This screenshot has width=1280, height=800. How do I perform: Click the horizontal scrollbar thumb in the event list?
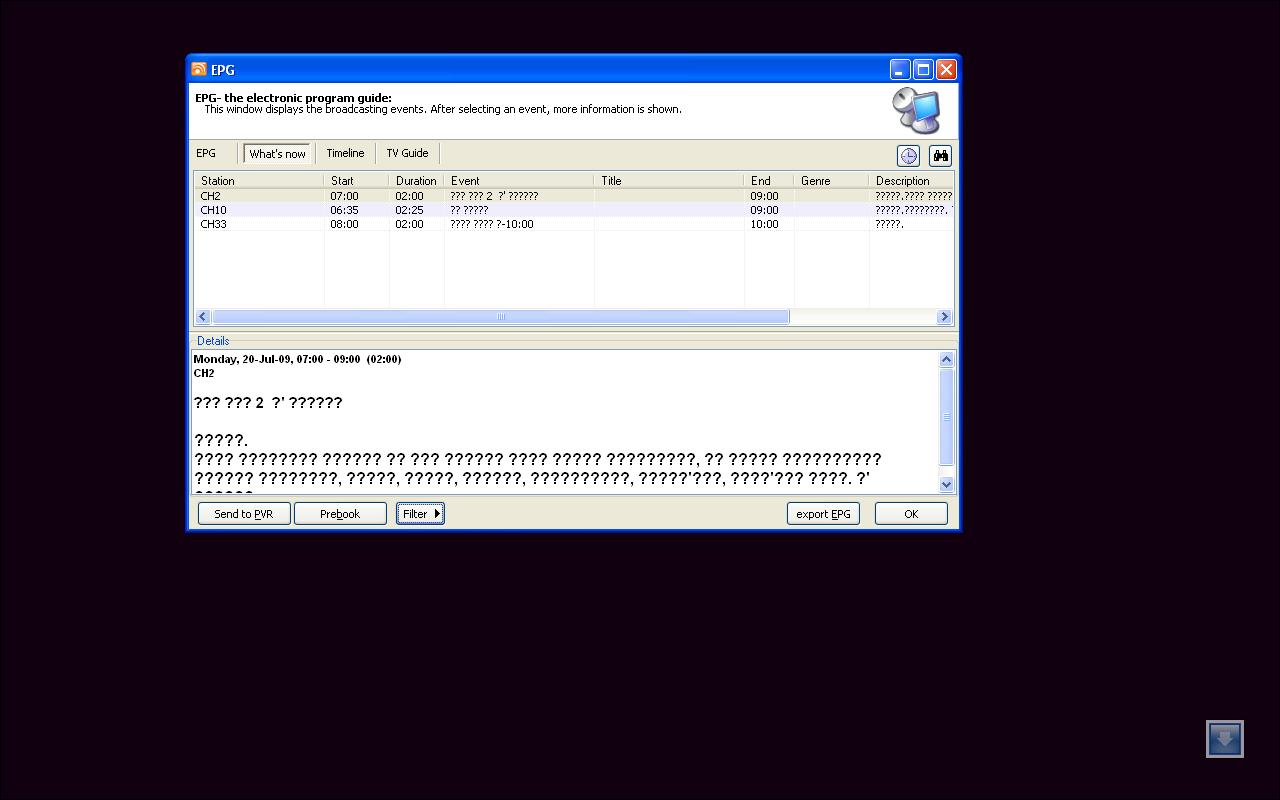coord(500,317)
